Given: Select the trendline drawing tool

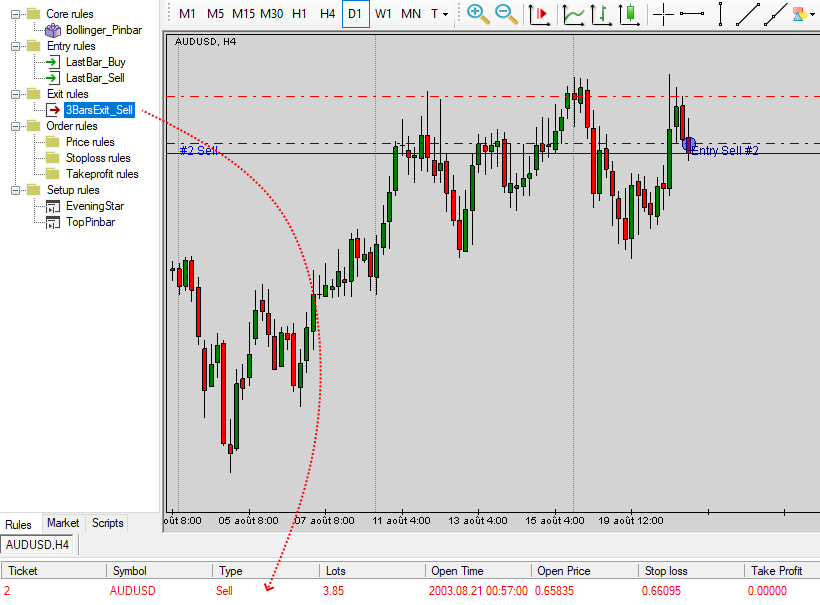Looking at the screenshot, I should click(748, 14).
